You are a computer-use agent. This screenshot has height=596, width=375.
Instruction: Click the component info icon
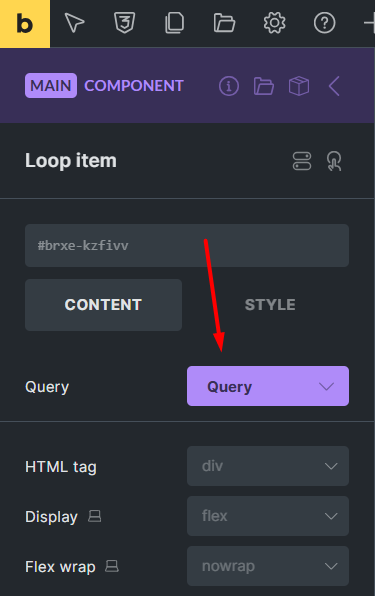pos(229,86)
